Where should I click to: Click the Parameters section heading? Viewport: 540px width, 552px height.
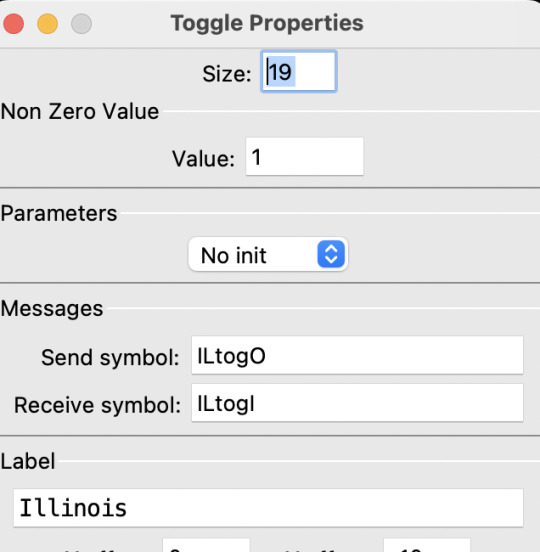[x=59, y=213]
